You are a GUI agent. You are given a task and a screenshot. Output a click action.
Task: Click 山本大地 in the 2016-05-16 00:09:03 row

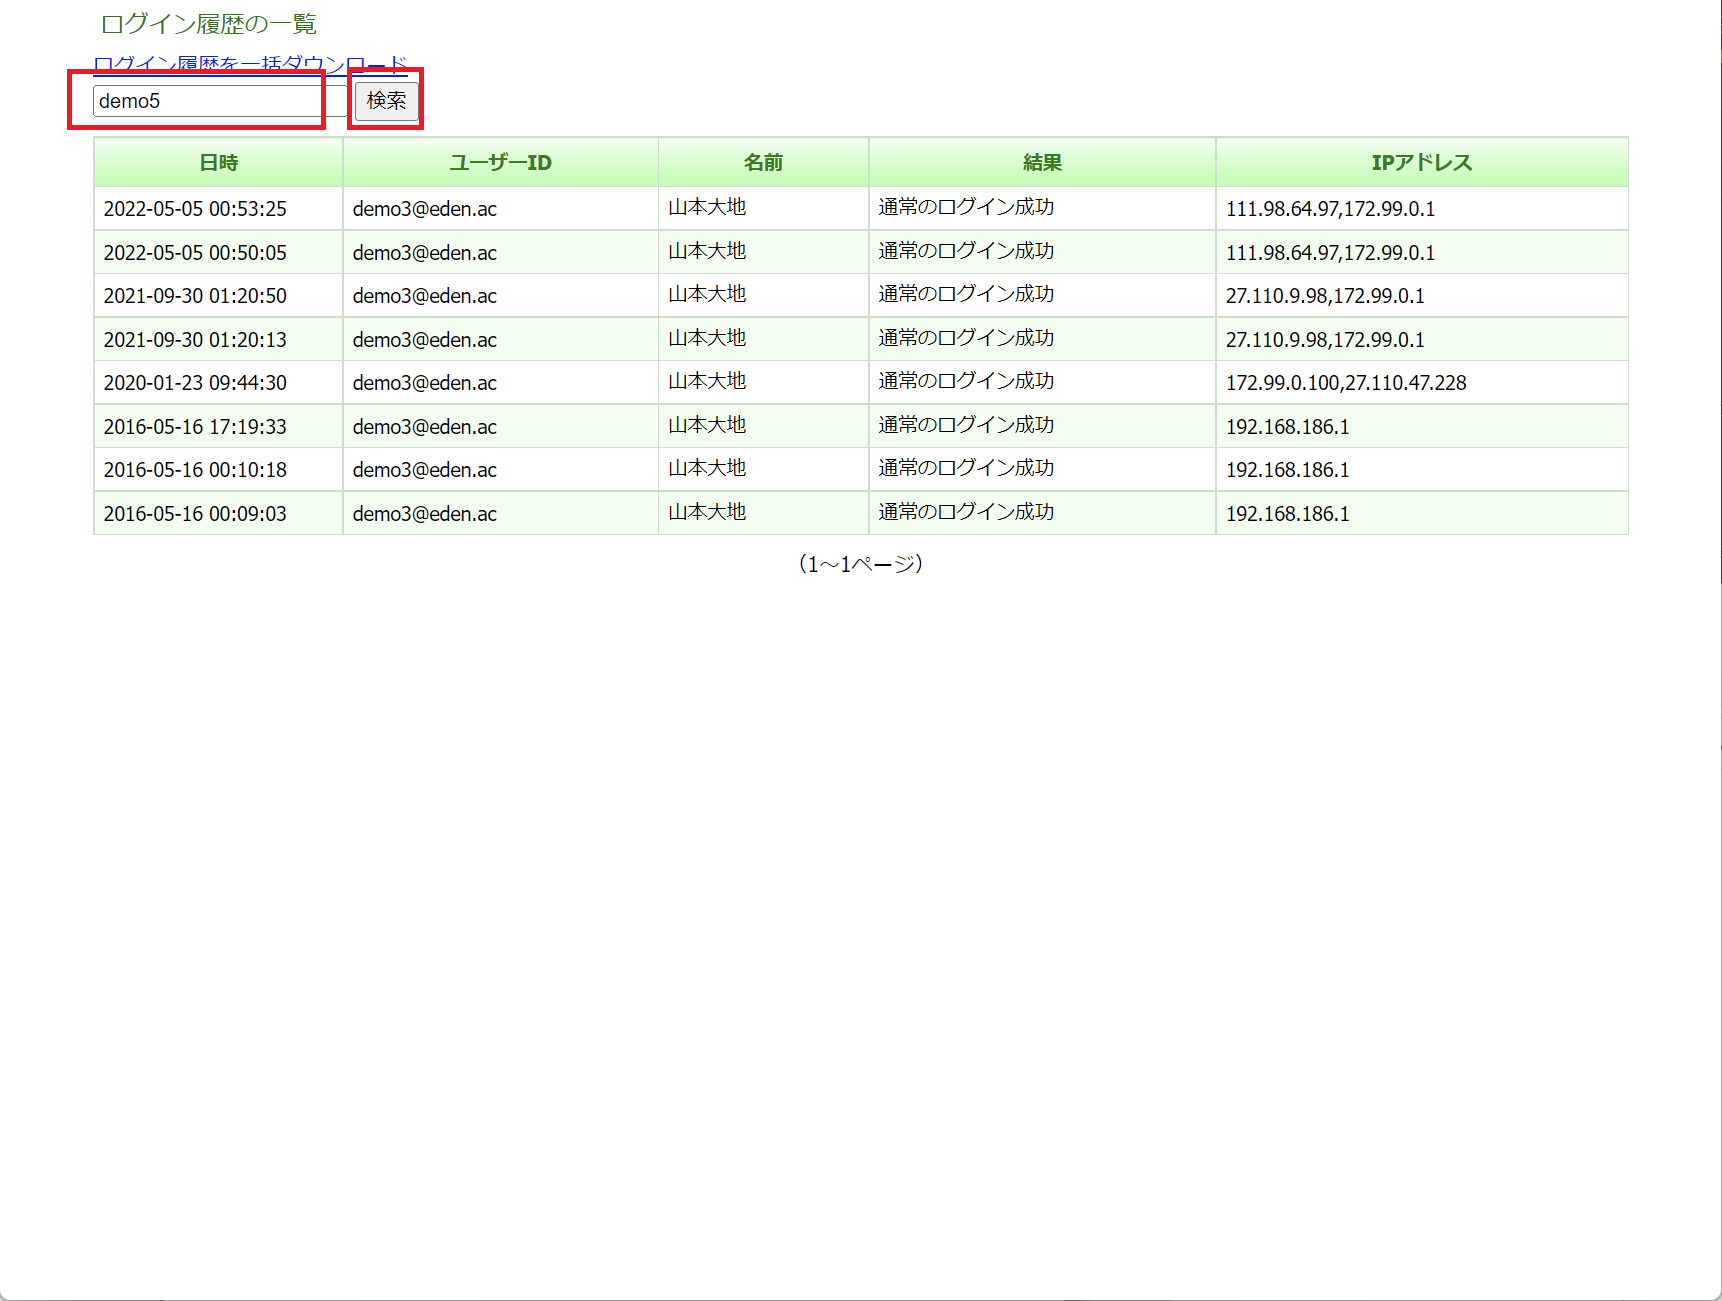pos(707,512)
